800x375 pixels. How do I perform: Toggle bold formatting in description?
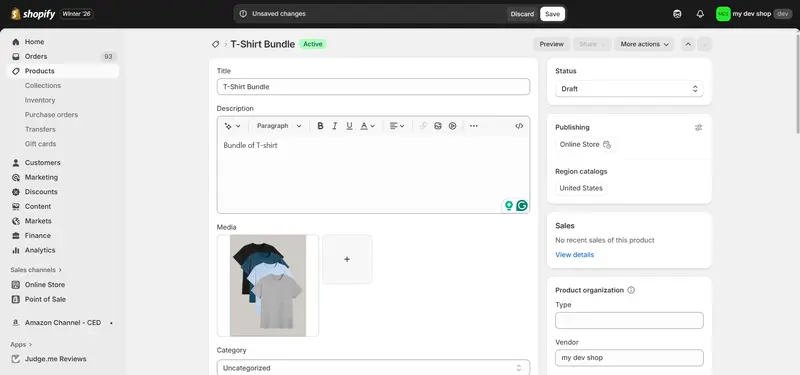(x=320, y=126)
